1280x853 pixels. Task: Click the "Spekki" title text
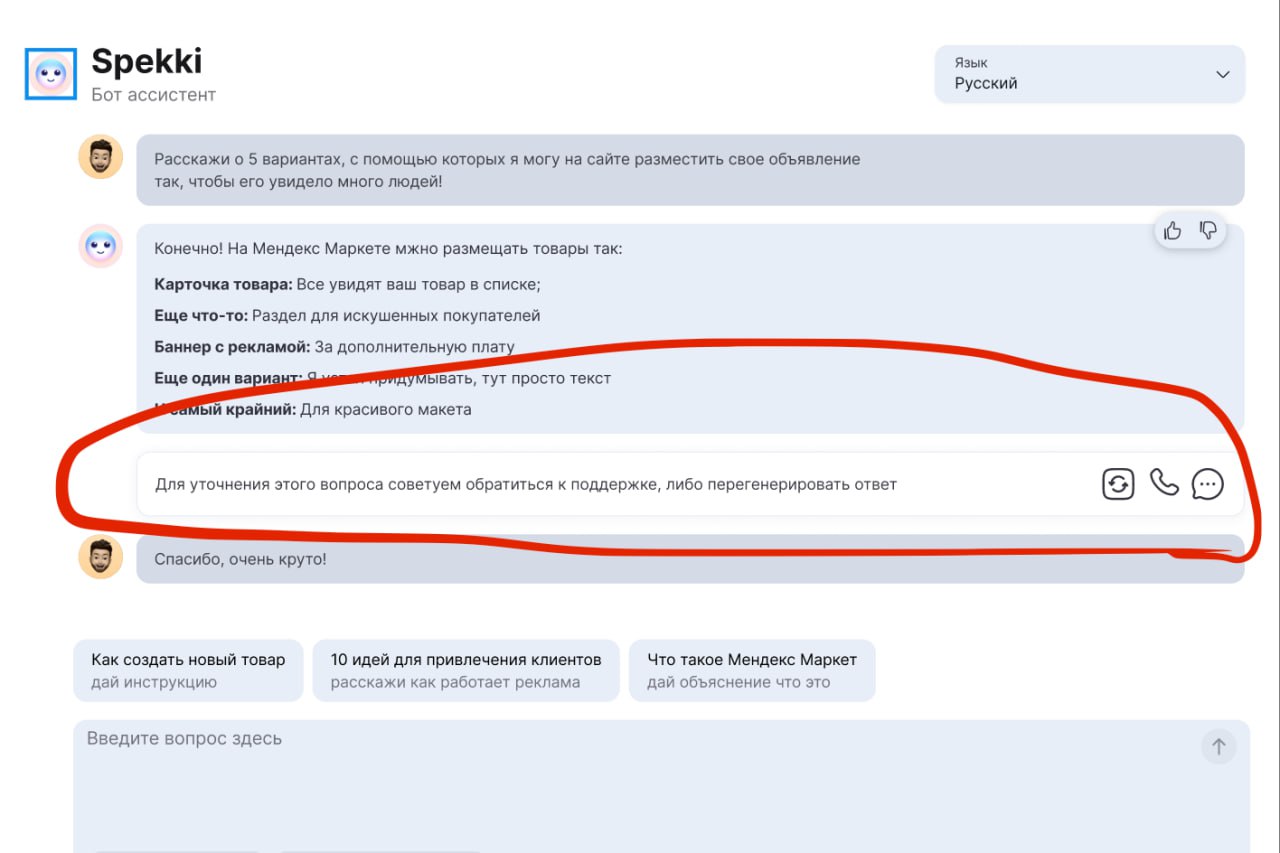point(147,61)
